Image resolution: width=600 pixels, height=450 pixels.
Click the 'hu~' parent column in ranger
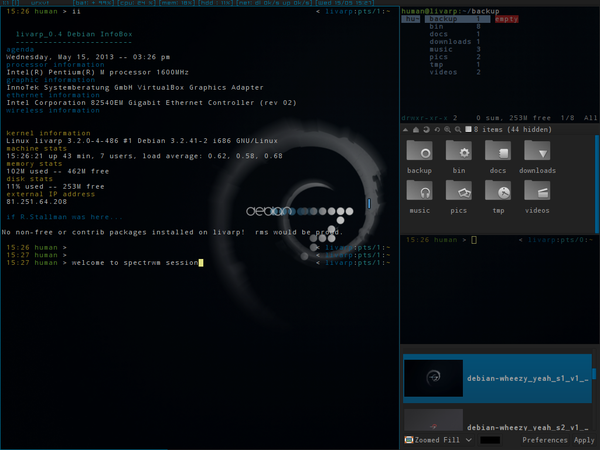click(411, 19)
